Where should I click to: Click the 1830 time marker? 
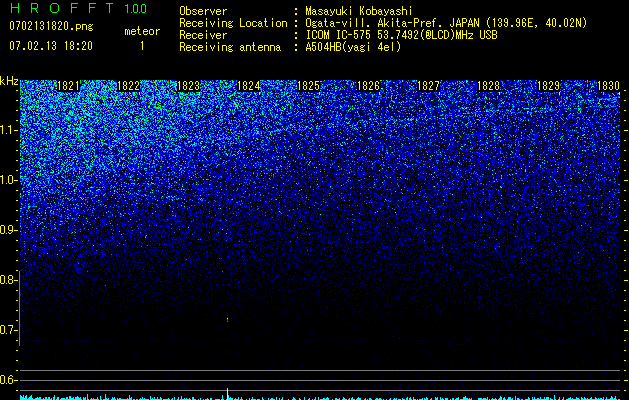[x=609, y=86]
